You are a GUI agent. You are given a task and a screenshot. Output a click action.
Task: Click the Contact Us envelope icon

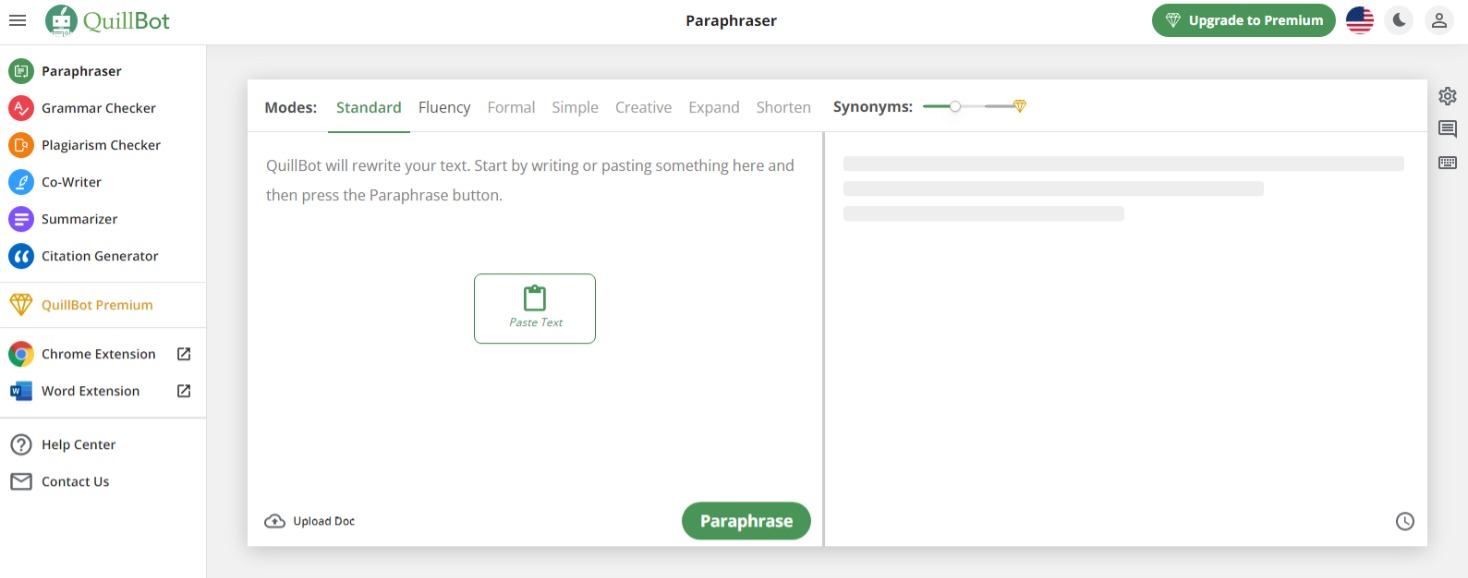click(21, 482)
